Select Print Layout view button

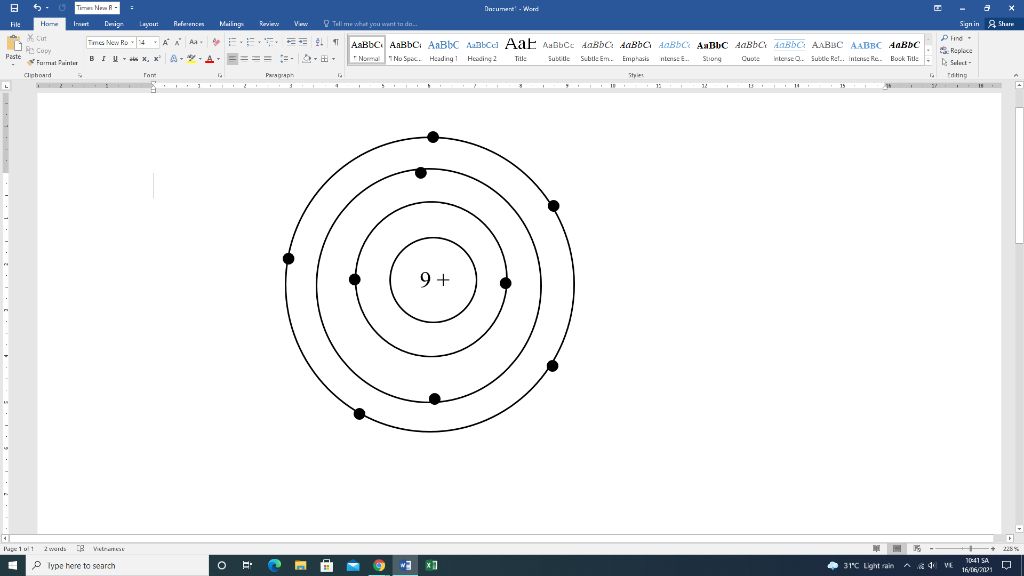pos(897,549)
